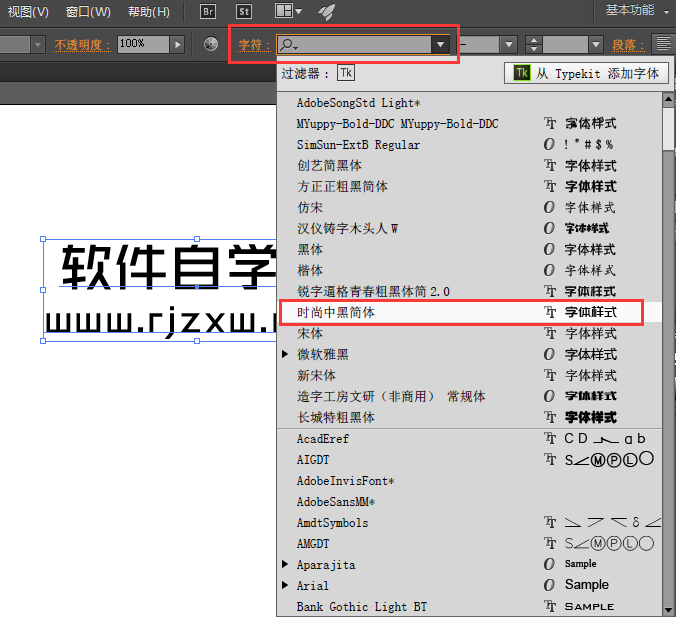Click the recolor artwork wheel icon
The height and width of the screenshot is (617, 676).
(210, 44)
